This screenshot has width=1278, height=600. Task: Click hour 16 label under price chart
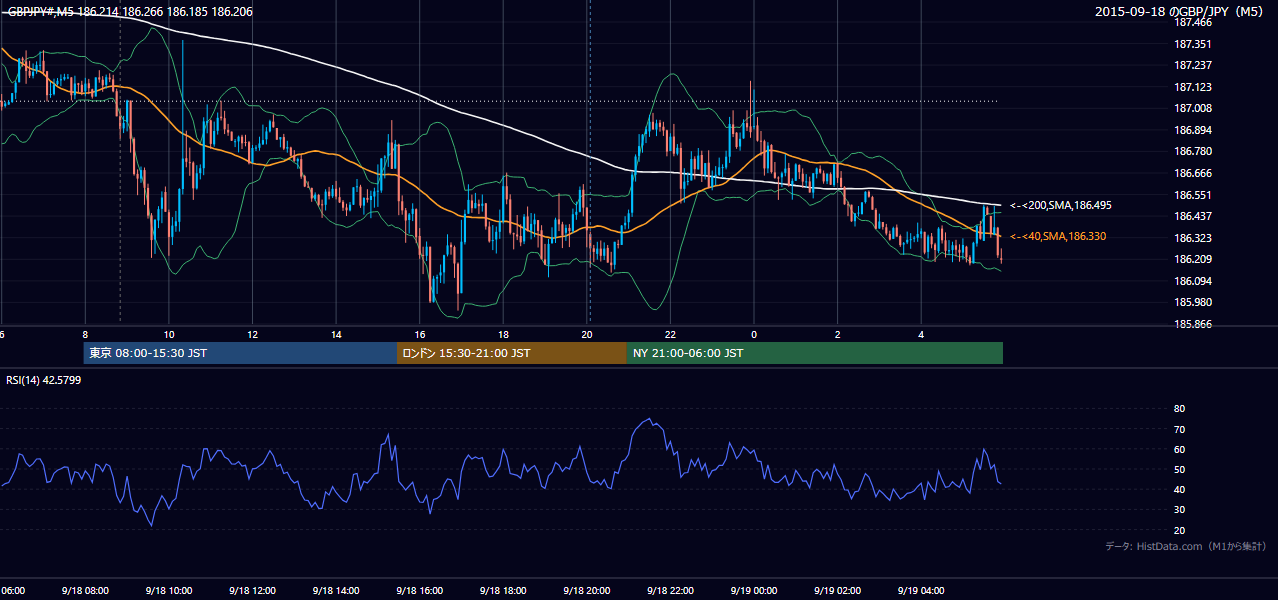click(420, 334)
